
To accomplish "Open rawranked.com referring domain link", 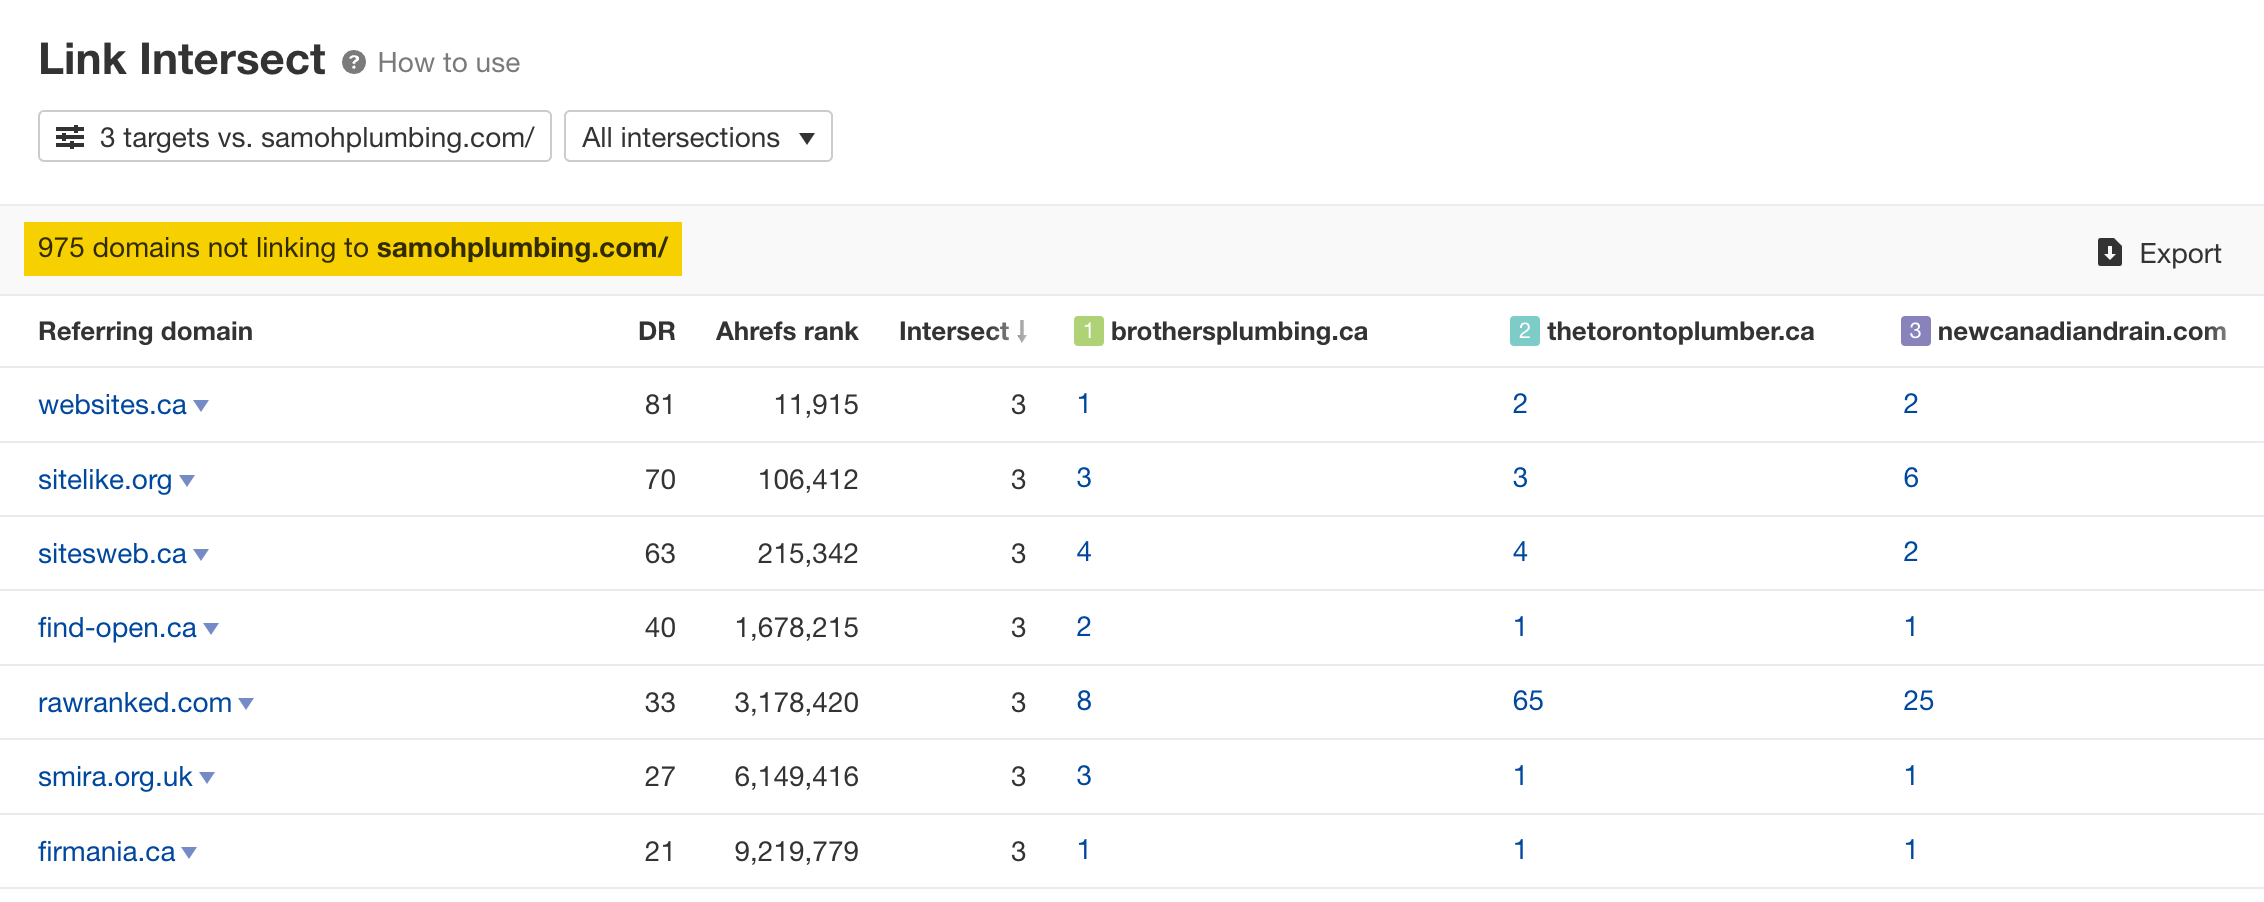I will click(x=135, y=703).
